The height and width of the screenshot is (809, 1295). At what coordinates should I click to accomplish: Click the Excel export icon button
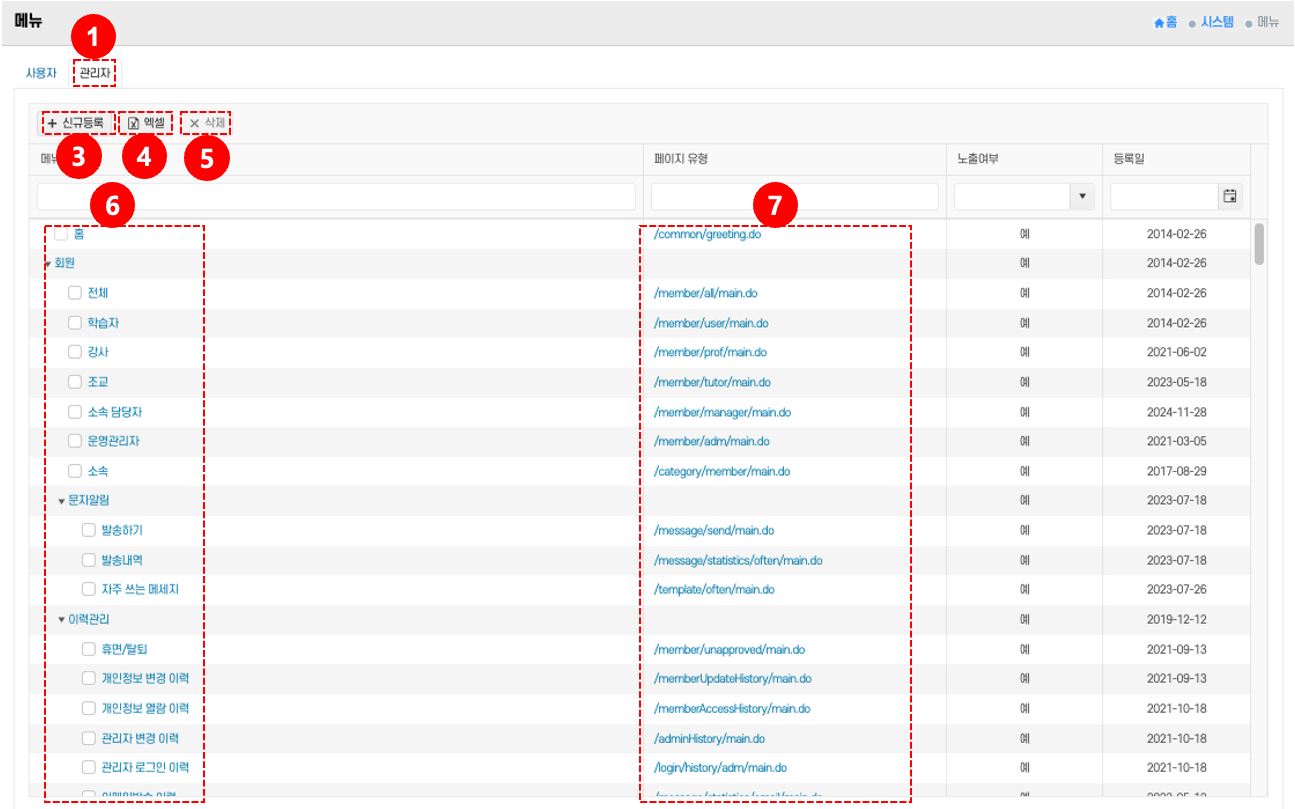tap(133, 123)
